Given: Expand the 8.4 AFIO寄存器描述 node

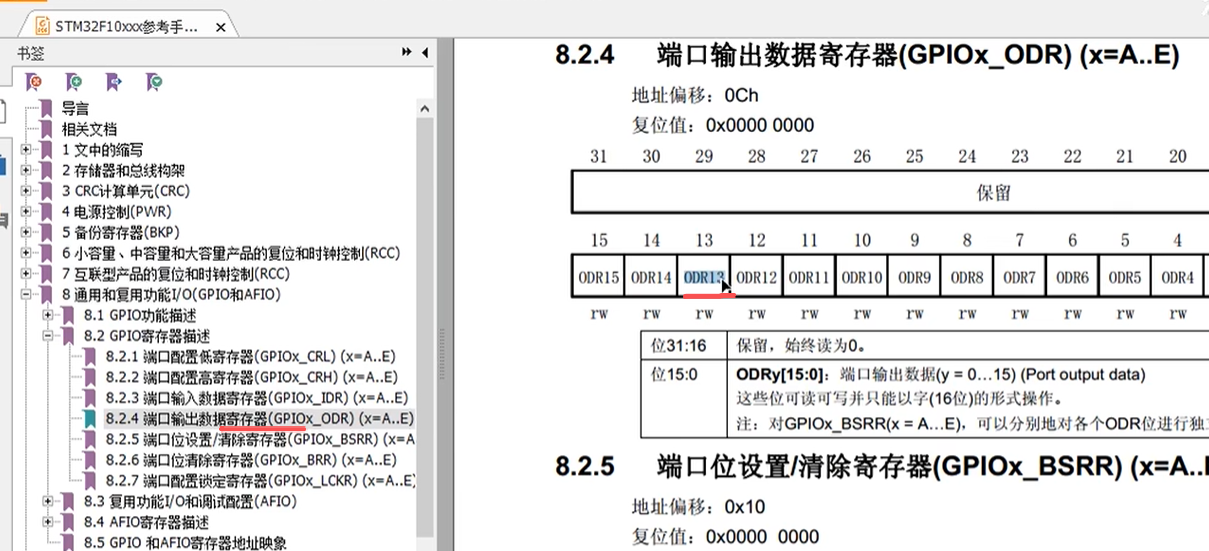Looking at the screenshot, I should pyautogui.click(x=48, y=522).
